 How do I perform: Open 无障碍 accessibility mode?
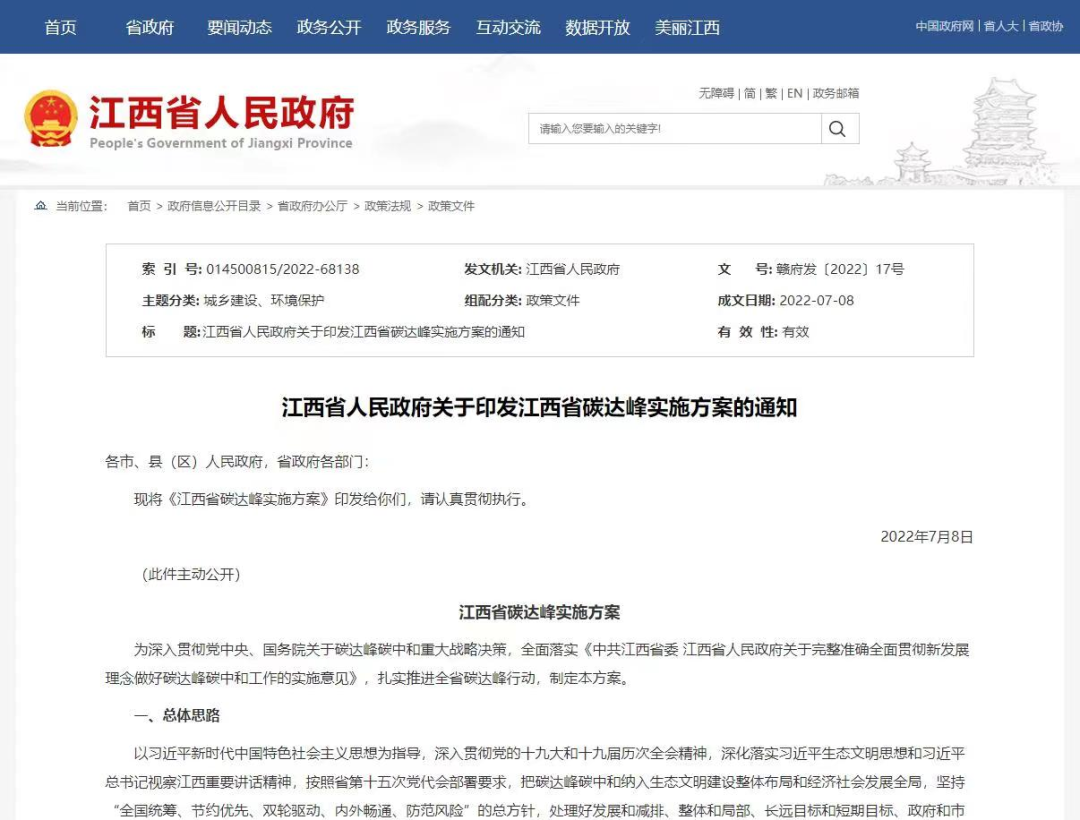[x=716, y=93]
